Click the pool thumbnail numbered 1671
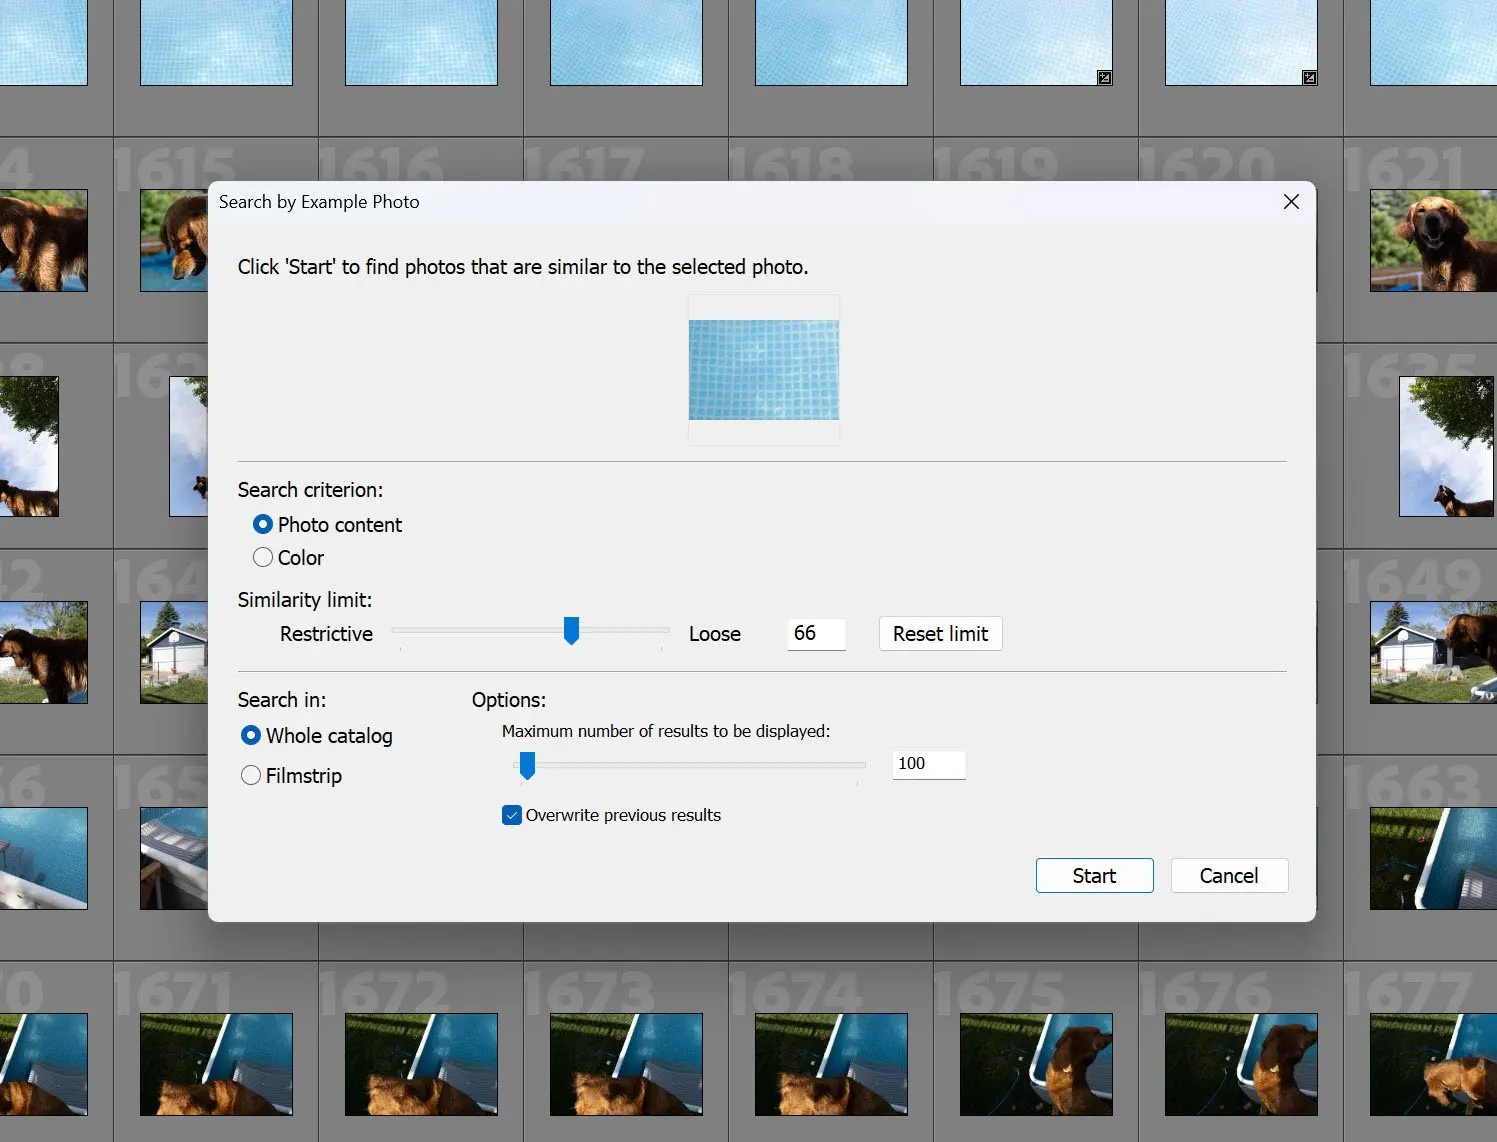 (215, 1064)
